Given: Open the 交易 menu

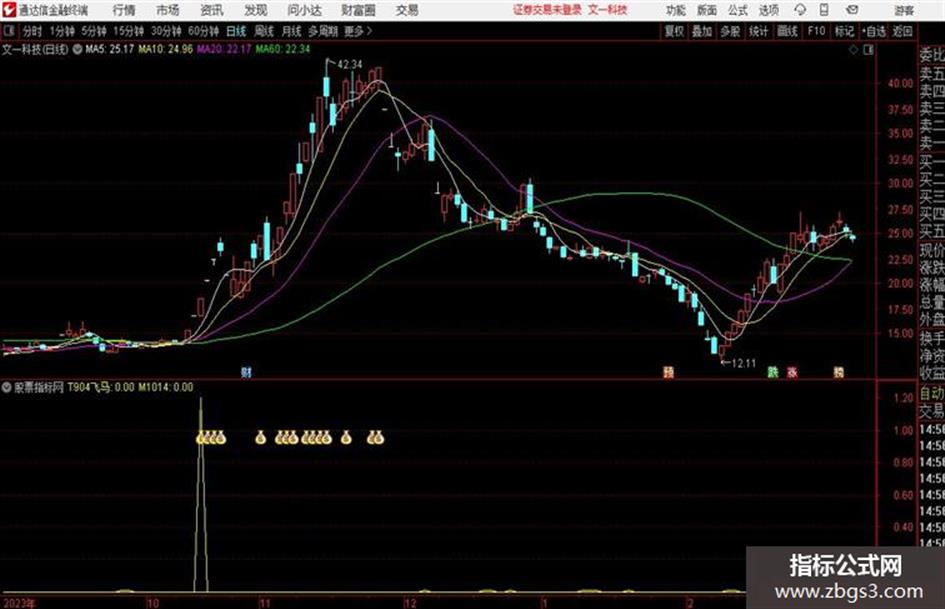Looking at the screenshot, I should pyautogui.click(x=407, y=10).
